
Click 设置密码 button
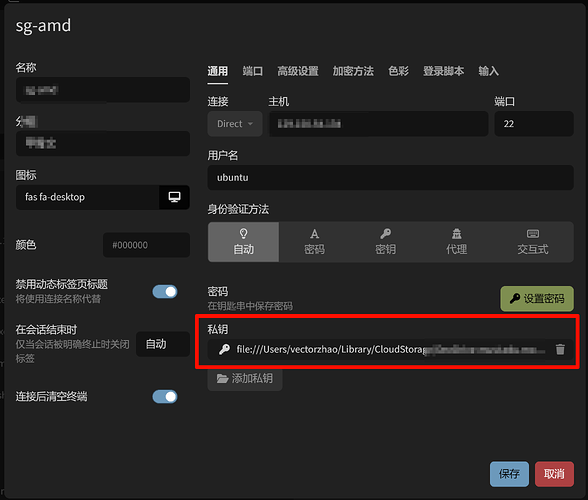tap(537, 299)
